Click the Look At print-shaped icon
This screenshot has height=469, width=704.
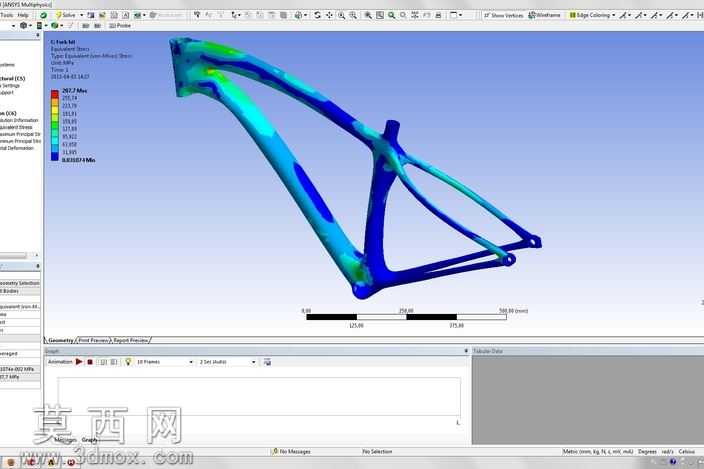(x=438, y=15)
